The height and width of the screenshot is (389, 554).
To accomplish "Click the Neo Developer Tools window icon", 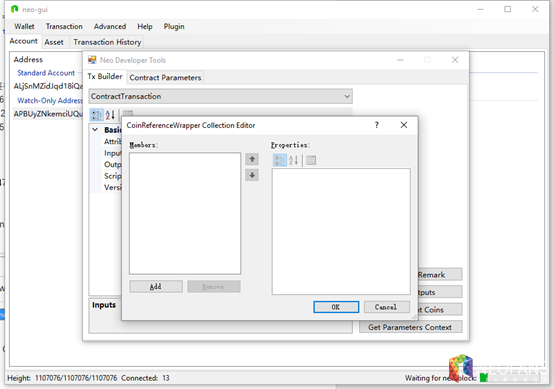I will point(92,60).
